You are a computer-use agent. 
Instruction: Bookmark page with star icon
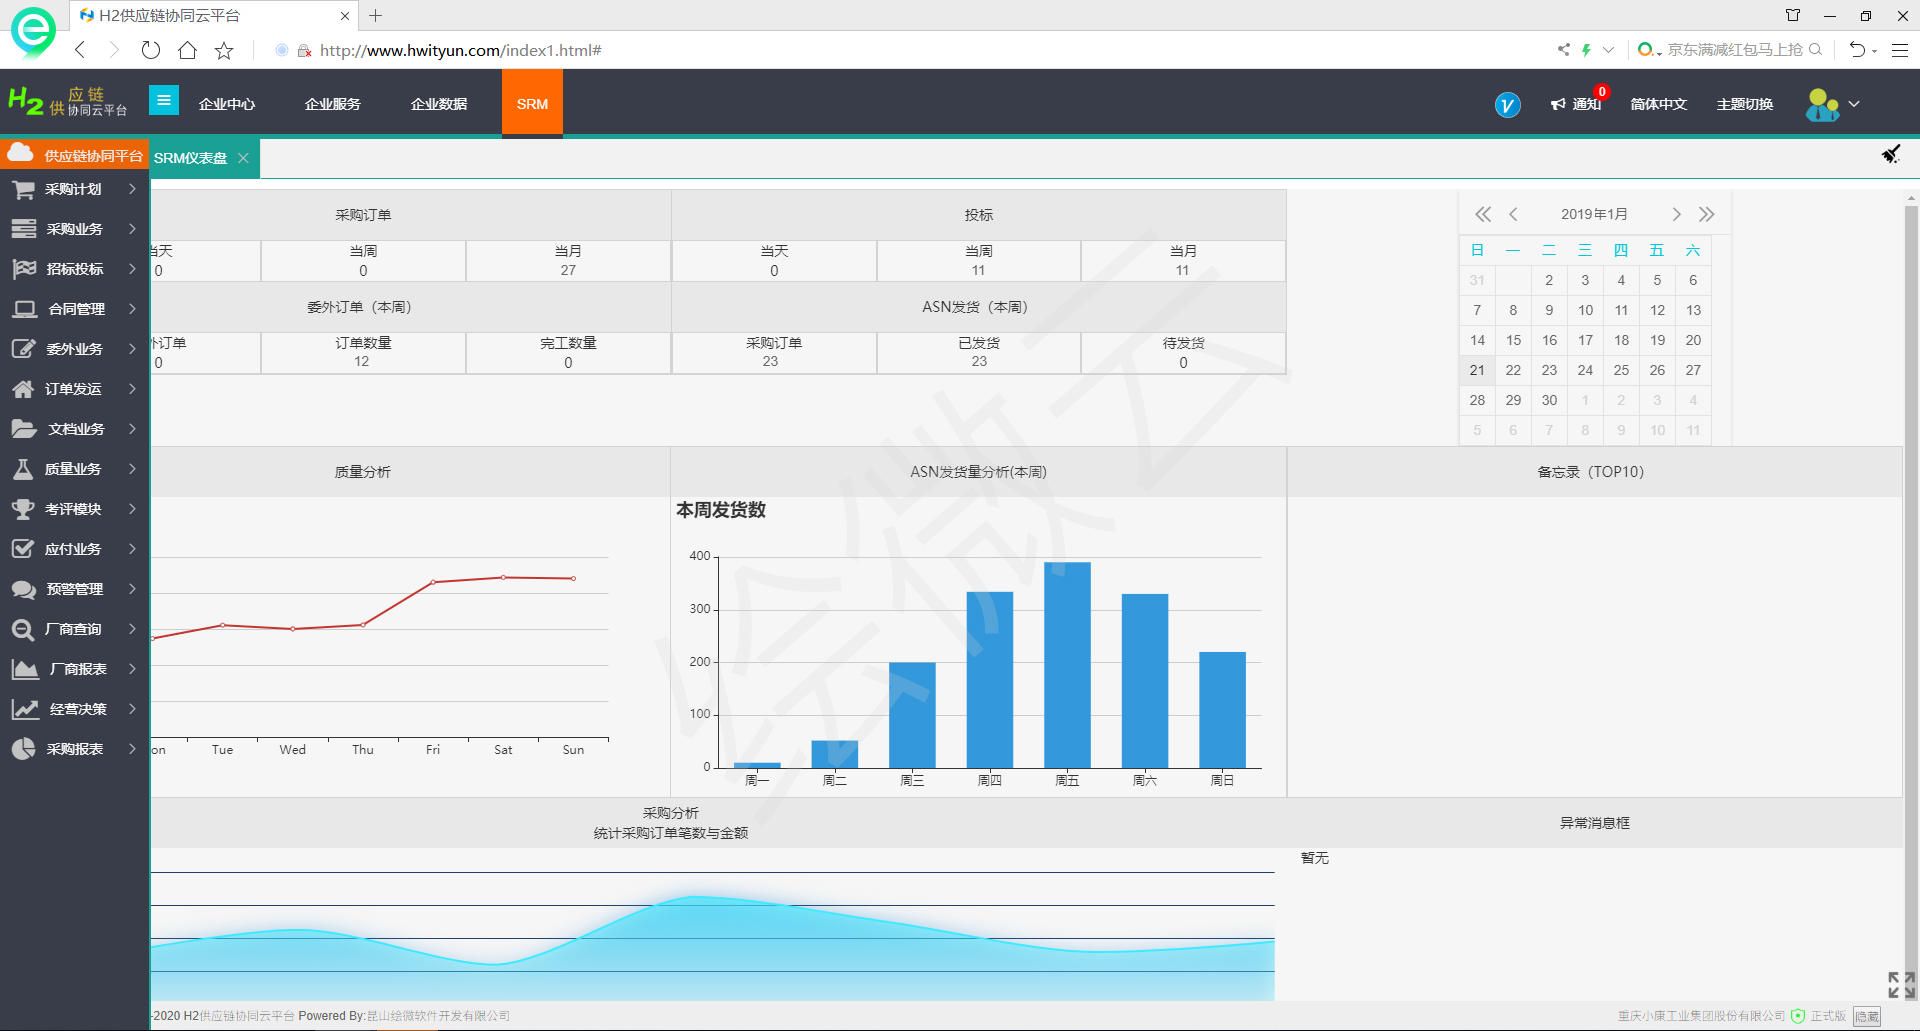pyautogui.click(x=224, y=50)
